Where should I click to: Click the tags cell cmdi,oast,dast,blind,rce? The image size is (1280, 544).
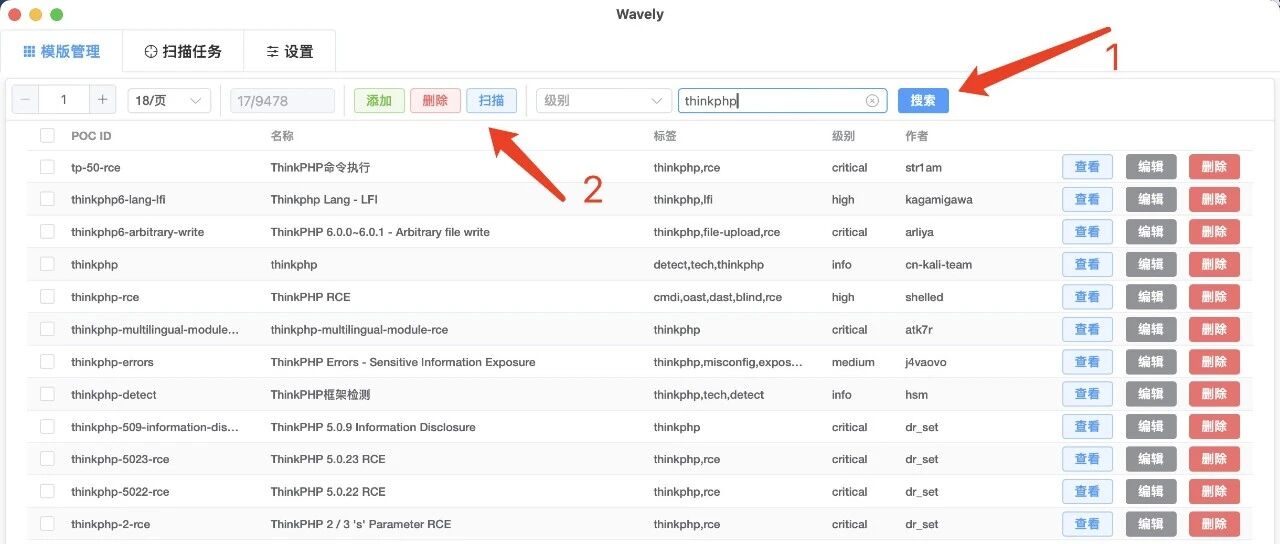[718, 297]
